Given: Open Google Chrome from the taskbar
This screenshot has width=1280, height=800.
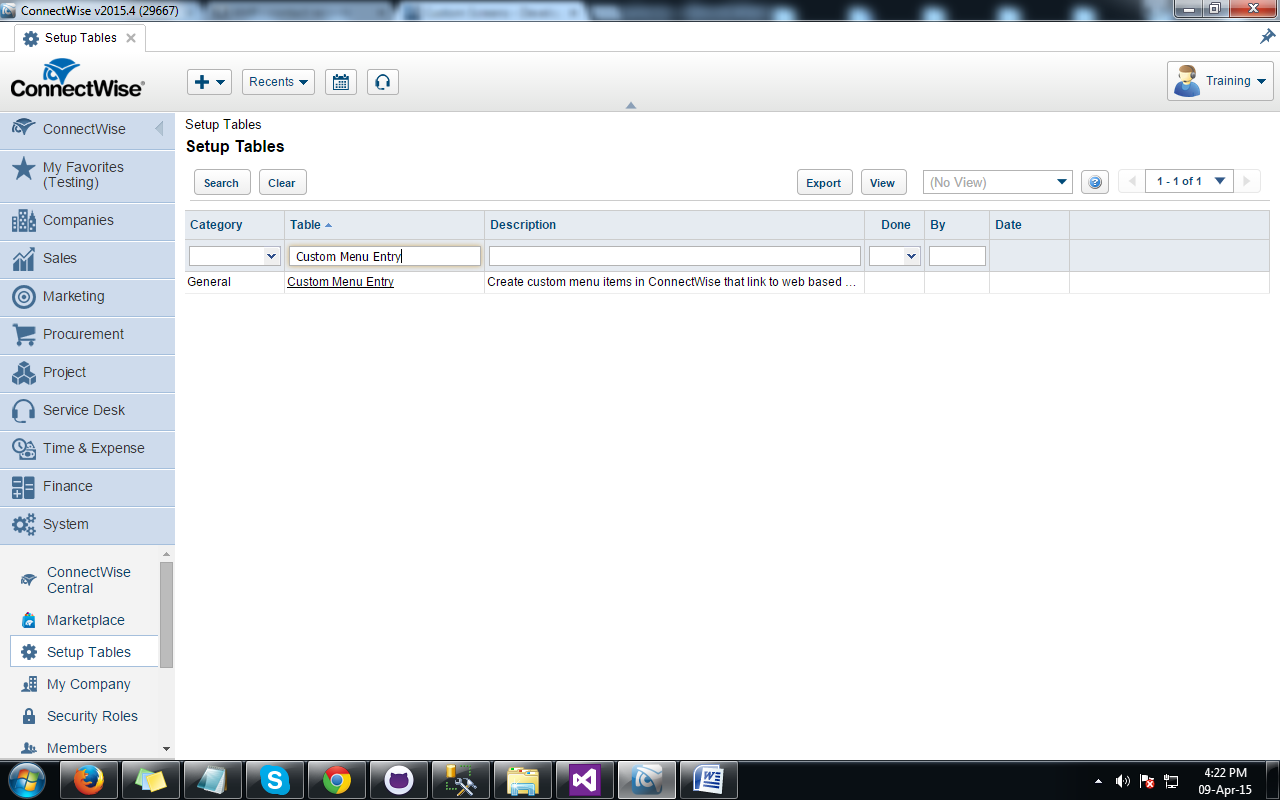Looking at the screenshot, I should tap(337, 780).
